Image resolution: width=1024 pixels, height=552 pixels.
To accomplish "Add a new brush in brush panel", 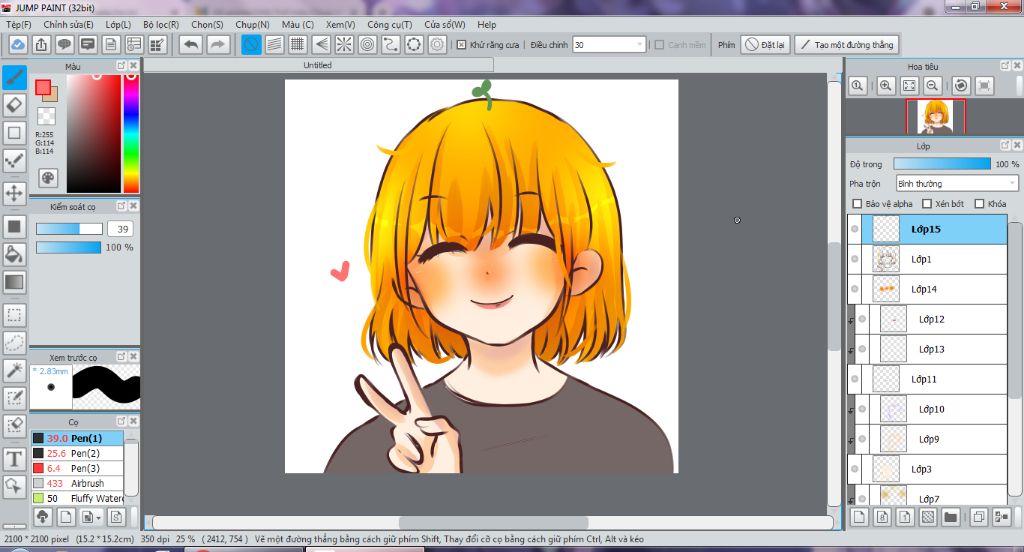I will pyautogui.click(x=65, y=517).
